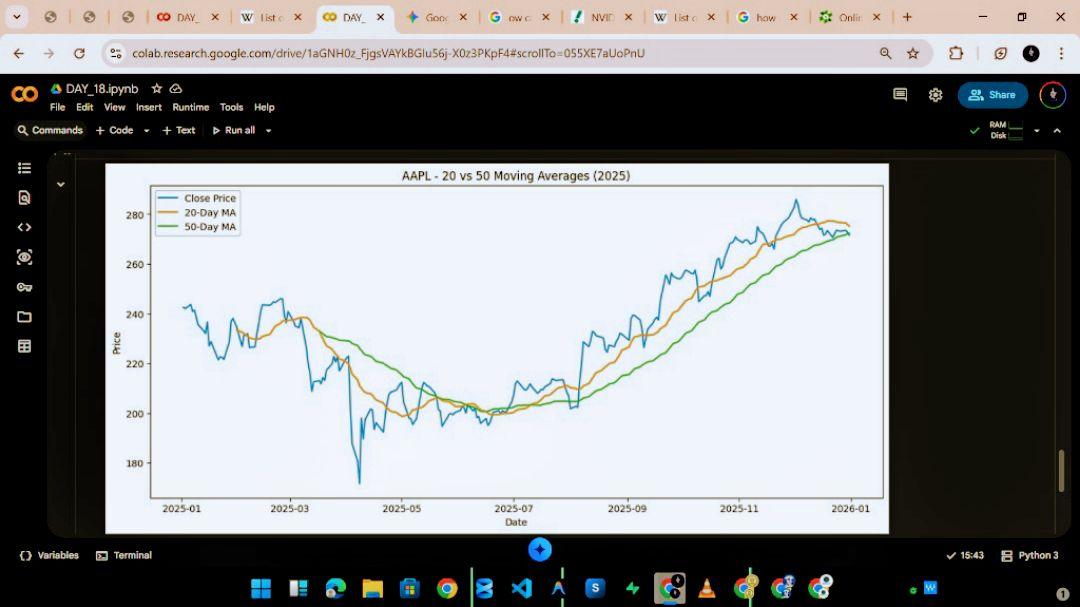
Task: Open Windows Start menu
Action: [261, 588]
